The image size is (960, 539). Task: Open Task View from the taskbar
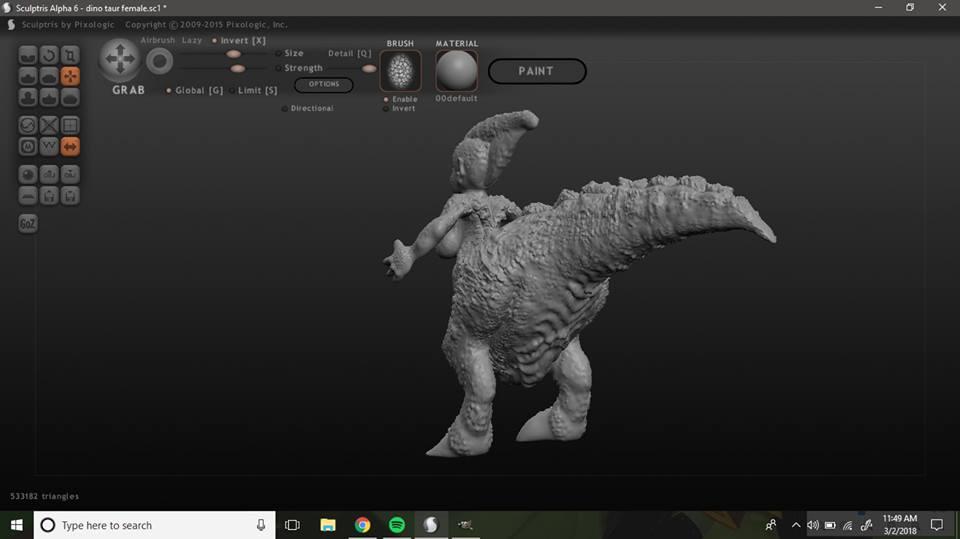pyautogui.click(x=293, y=525)
